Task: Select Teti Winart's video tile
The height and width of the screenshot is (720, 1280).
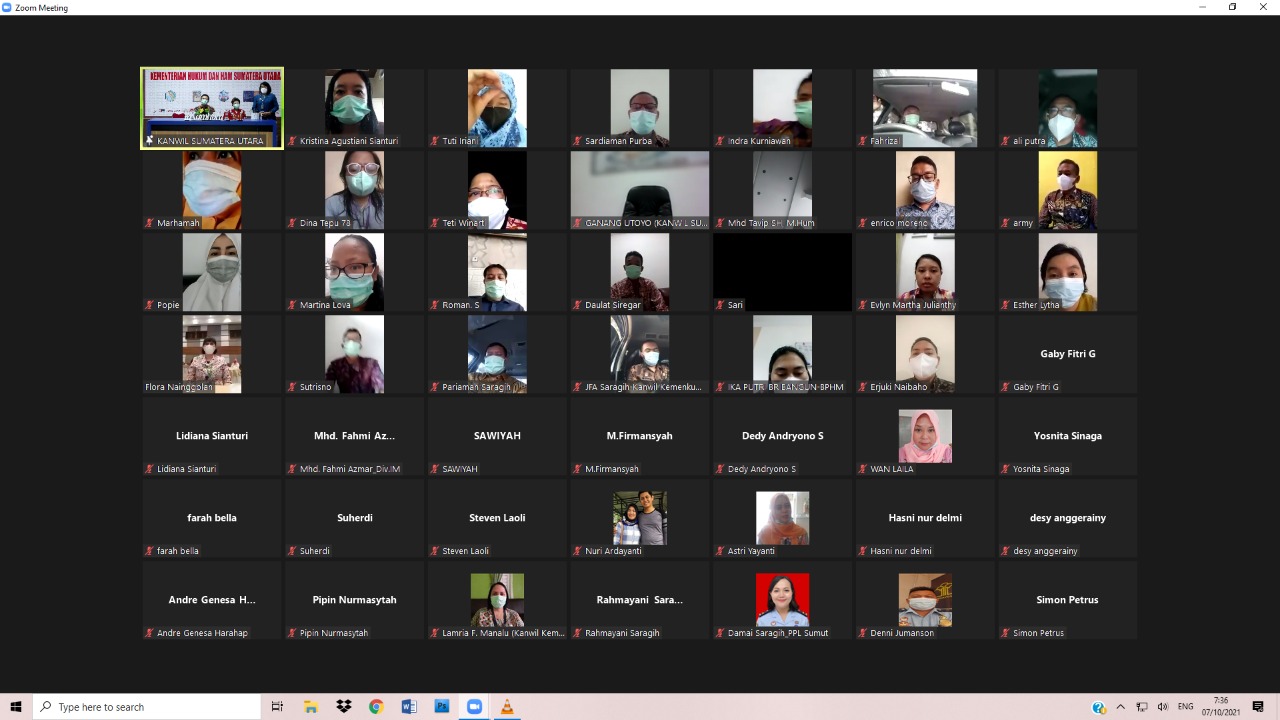Action: point(497,190)
